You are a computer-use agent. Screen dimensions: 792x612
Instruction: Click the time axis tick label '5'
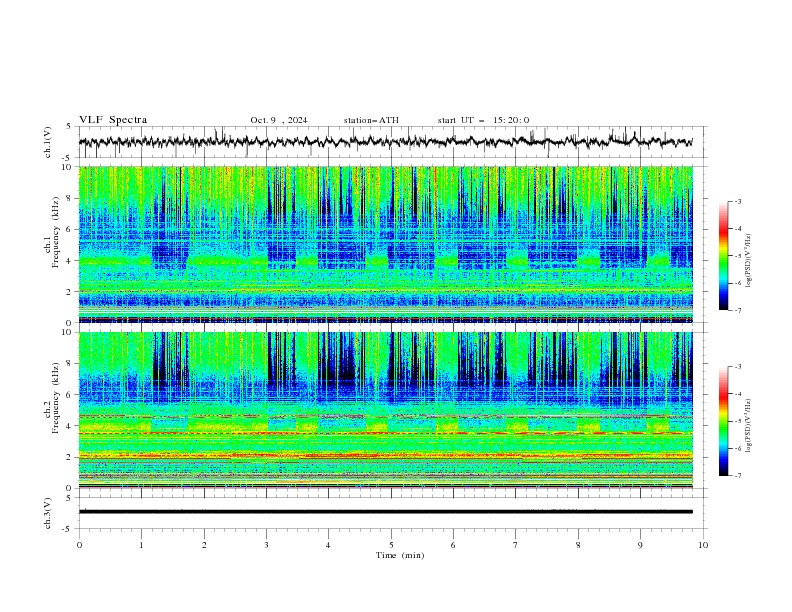(x=391, y=545)
